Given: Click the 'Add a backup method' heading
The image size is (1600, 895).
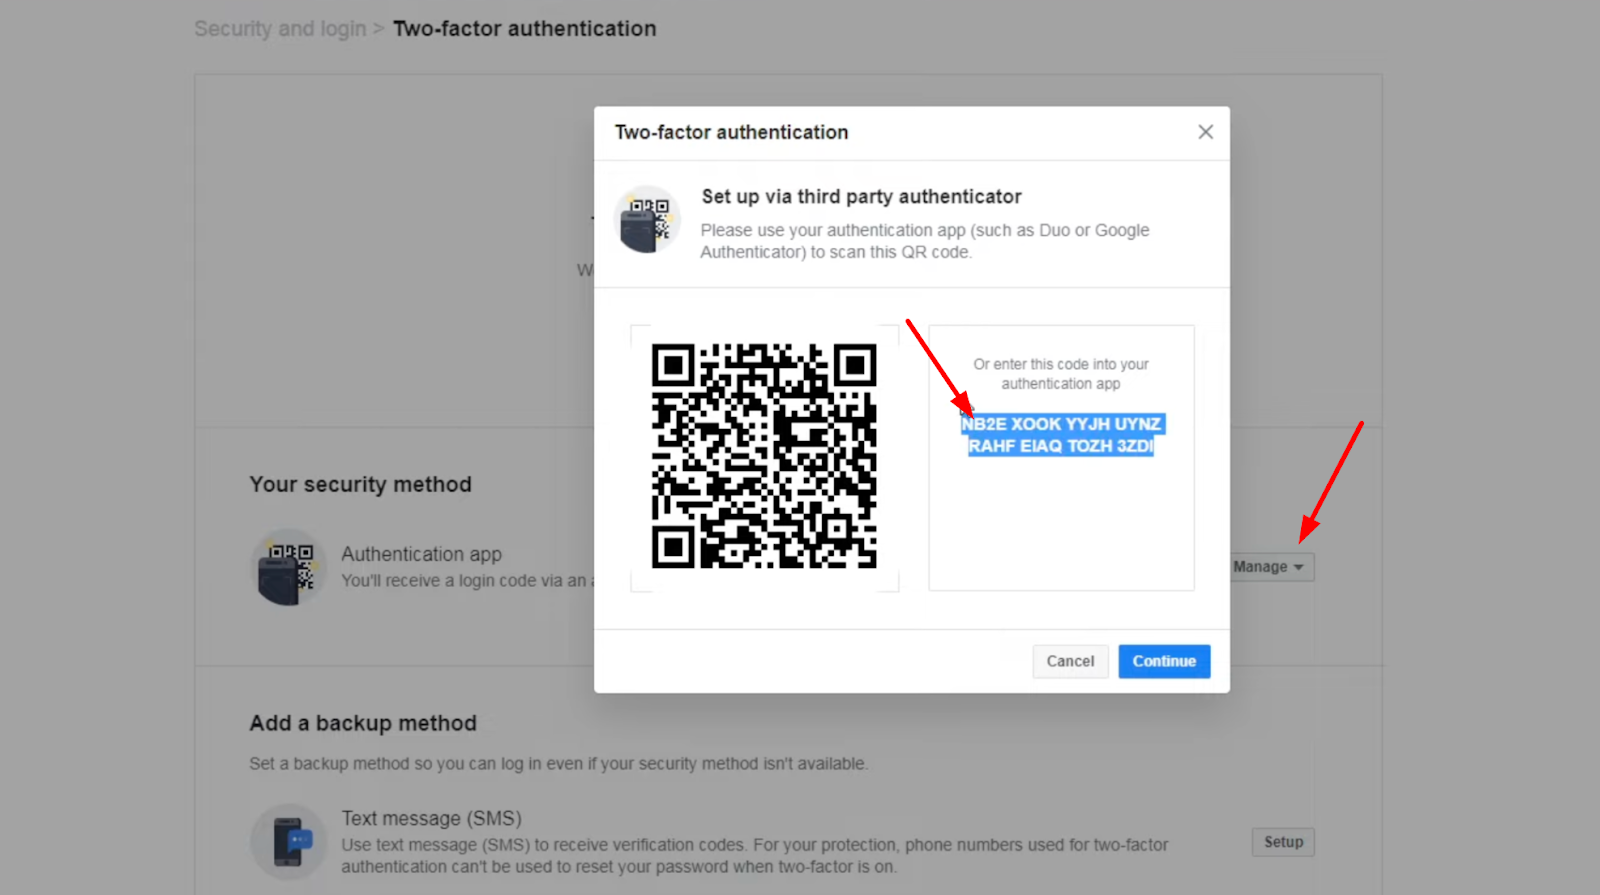Looking at the screenshot, I should pos(363,723).
